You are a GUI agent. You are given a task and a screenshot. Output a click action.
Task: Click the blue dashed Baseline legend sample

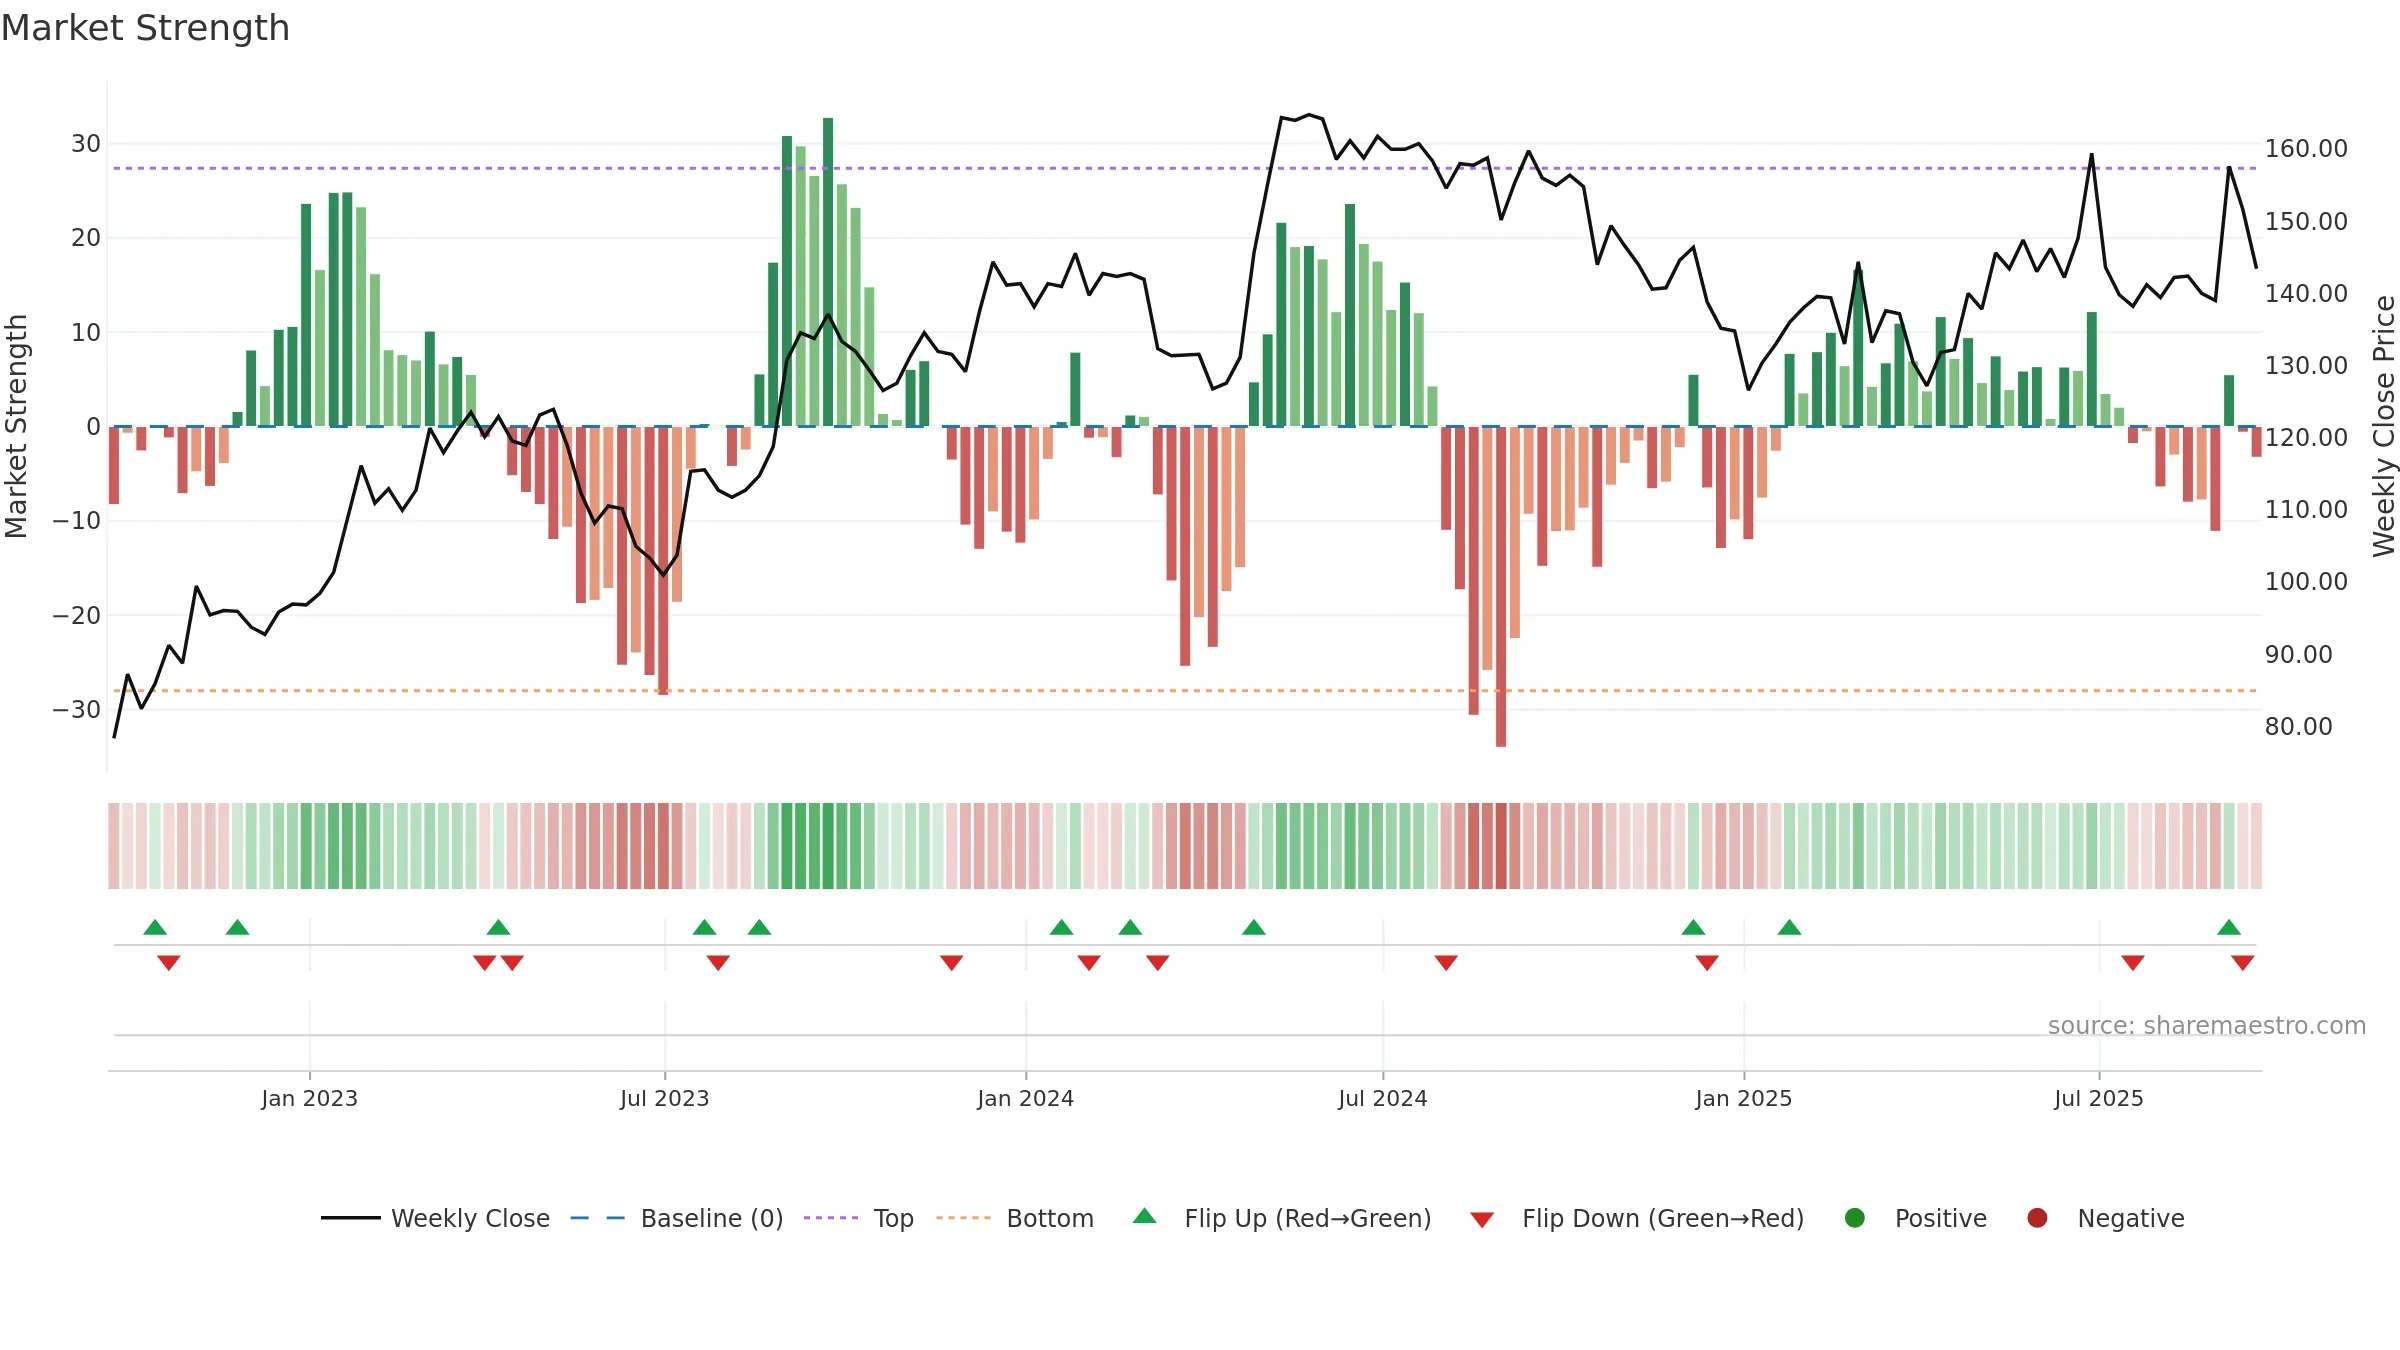(597, 1218)
